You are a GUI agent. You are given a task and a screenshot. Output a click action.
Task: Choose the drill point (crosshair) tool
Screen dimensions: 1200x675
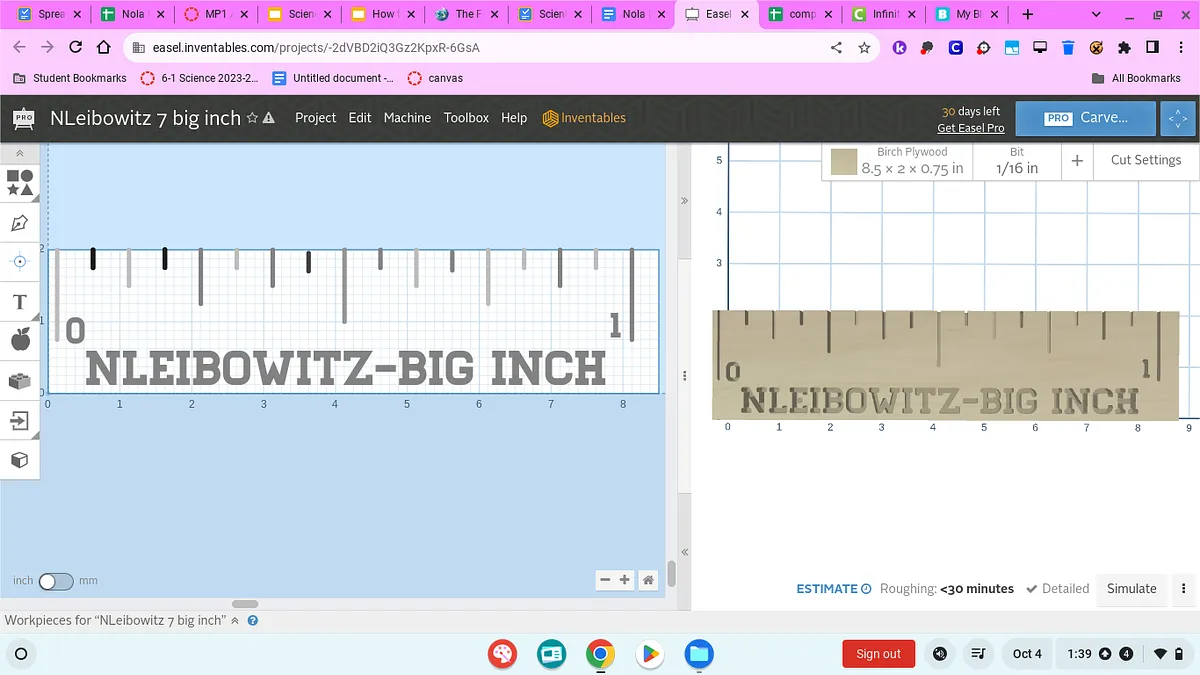[x=20, y=261]
